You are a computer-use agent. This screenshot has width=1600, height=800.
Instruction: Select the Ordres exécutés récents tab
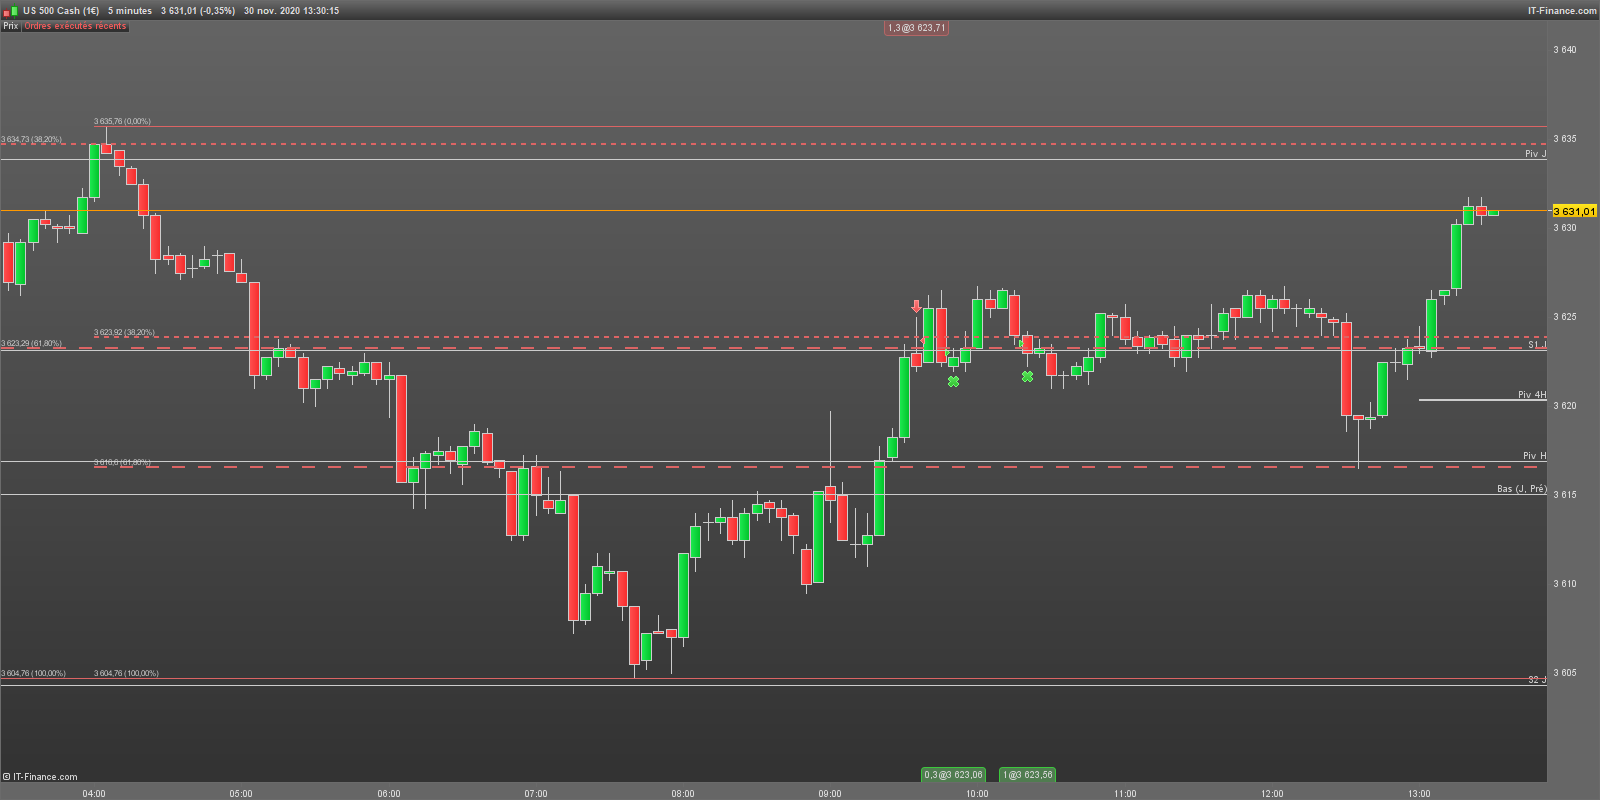pos(76,26)
